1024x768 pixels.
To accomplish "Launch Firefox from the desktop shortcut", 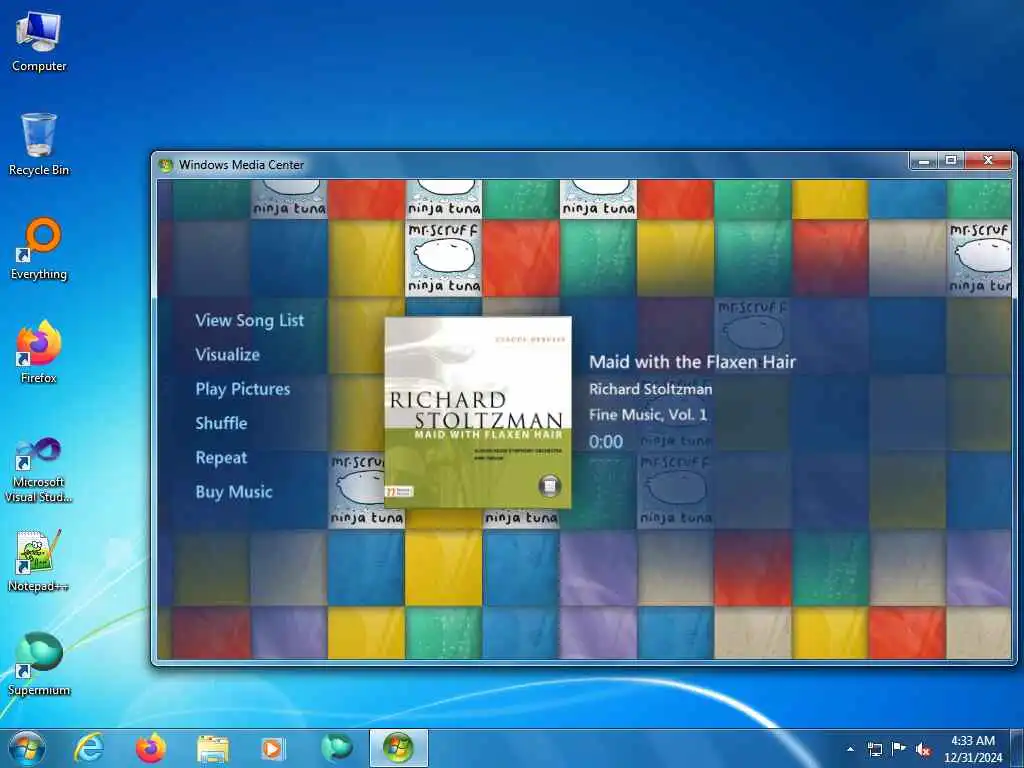I will (x=39, y=352).
